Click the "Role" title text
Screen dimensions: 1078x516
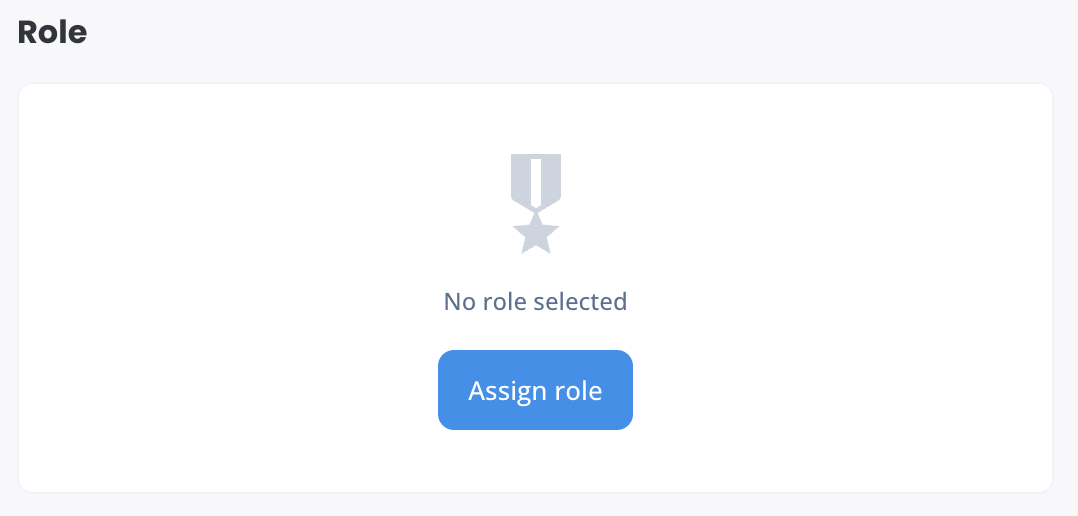(x=52, y=32)
